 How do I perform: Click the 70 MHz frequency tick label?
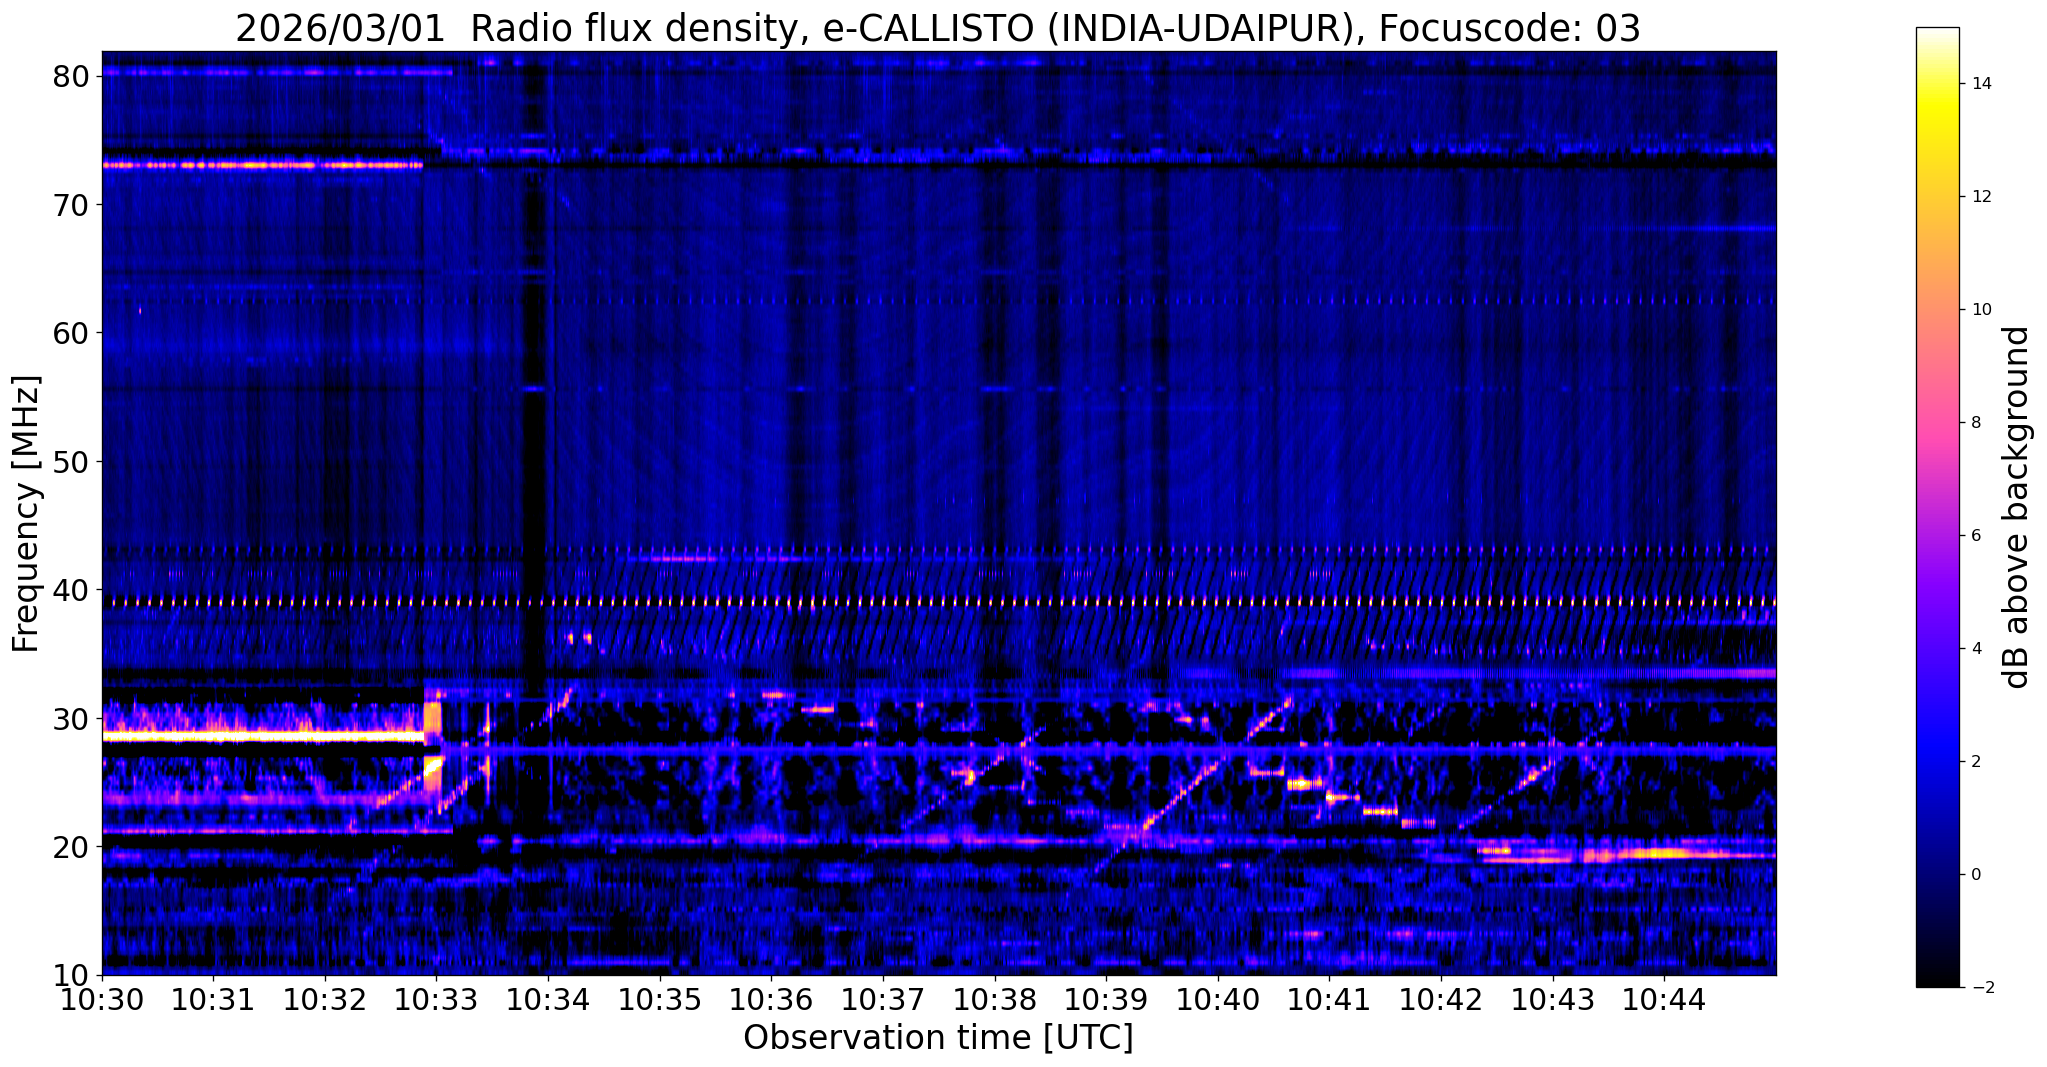69,205
